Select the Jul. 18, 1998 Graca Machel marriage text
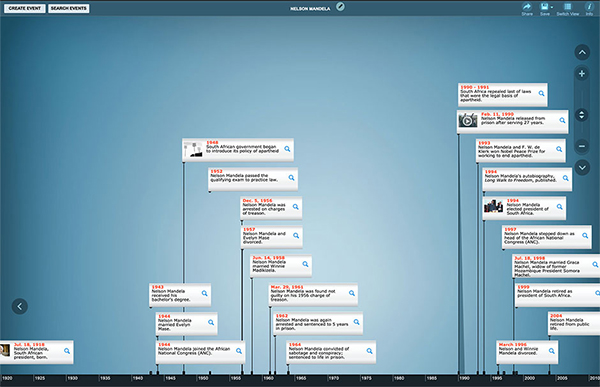Screen dimensions: 600x387 click(x=546, y=268)
